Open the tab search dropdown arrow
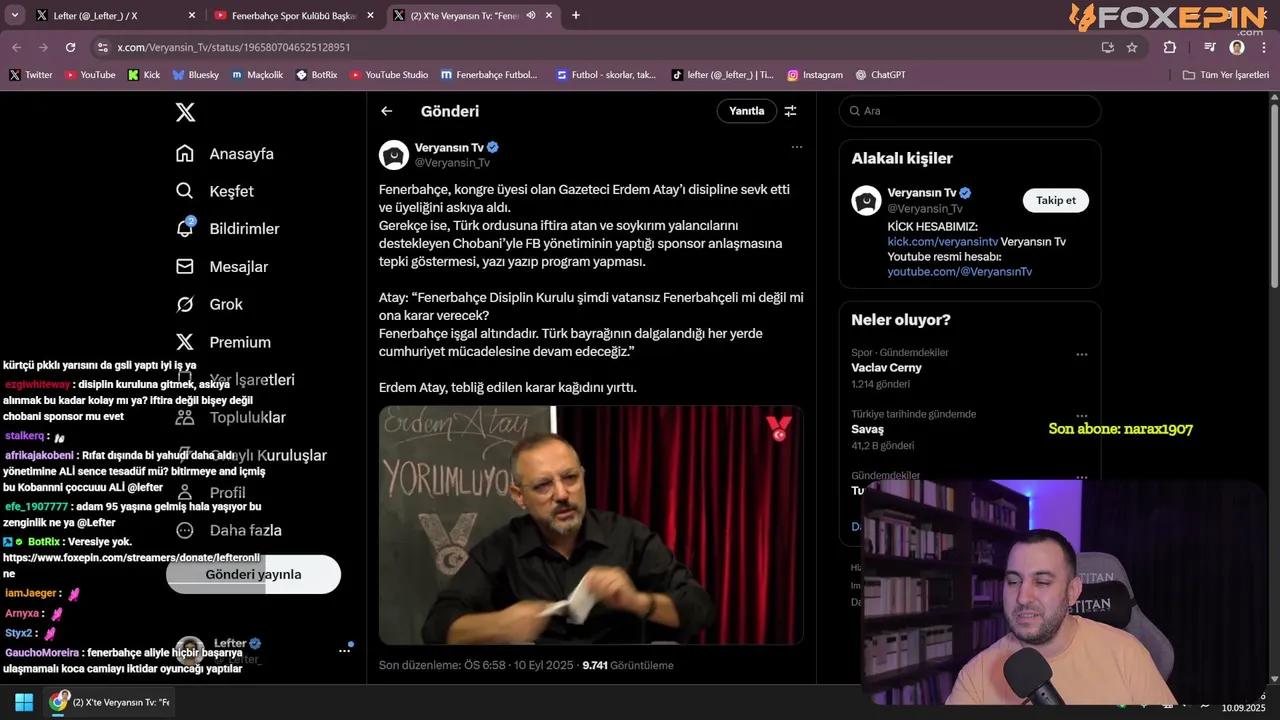Screen dimensions: 1280x720 click(14, 15)
